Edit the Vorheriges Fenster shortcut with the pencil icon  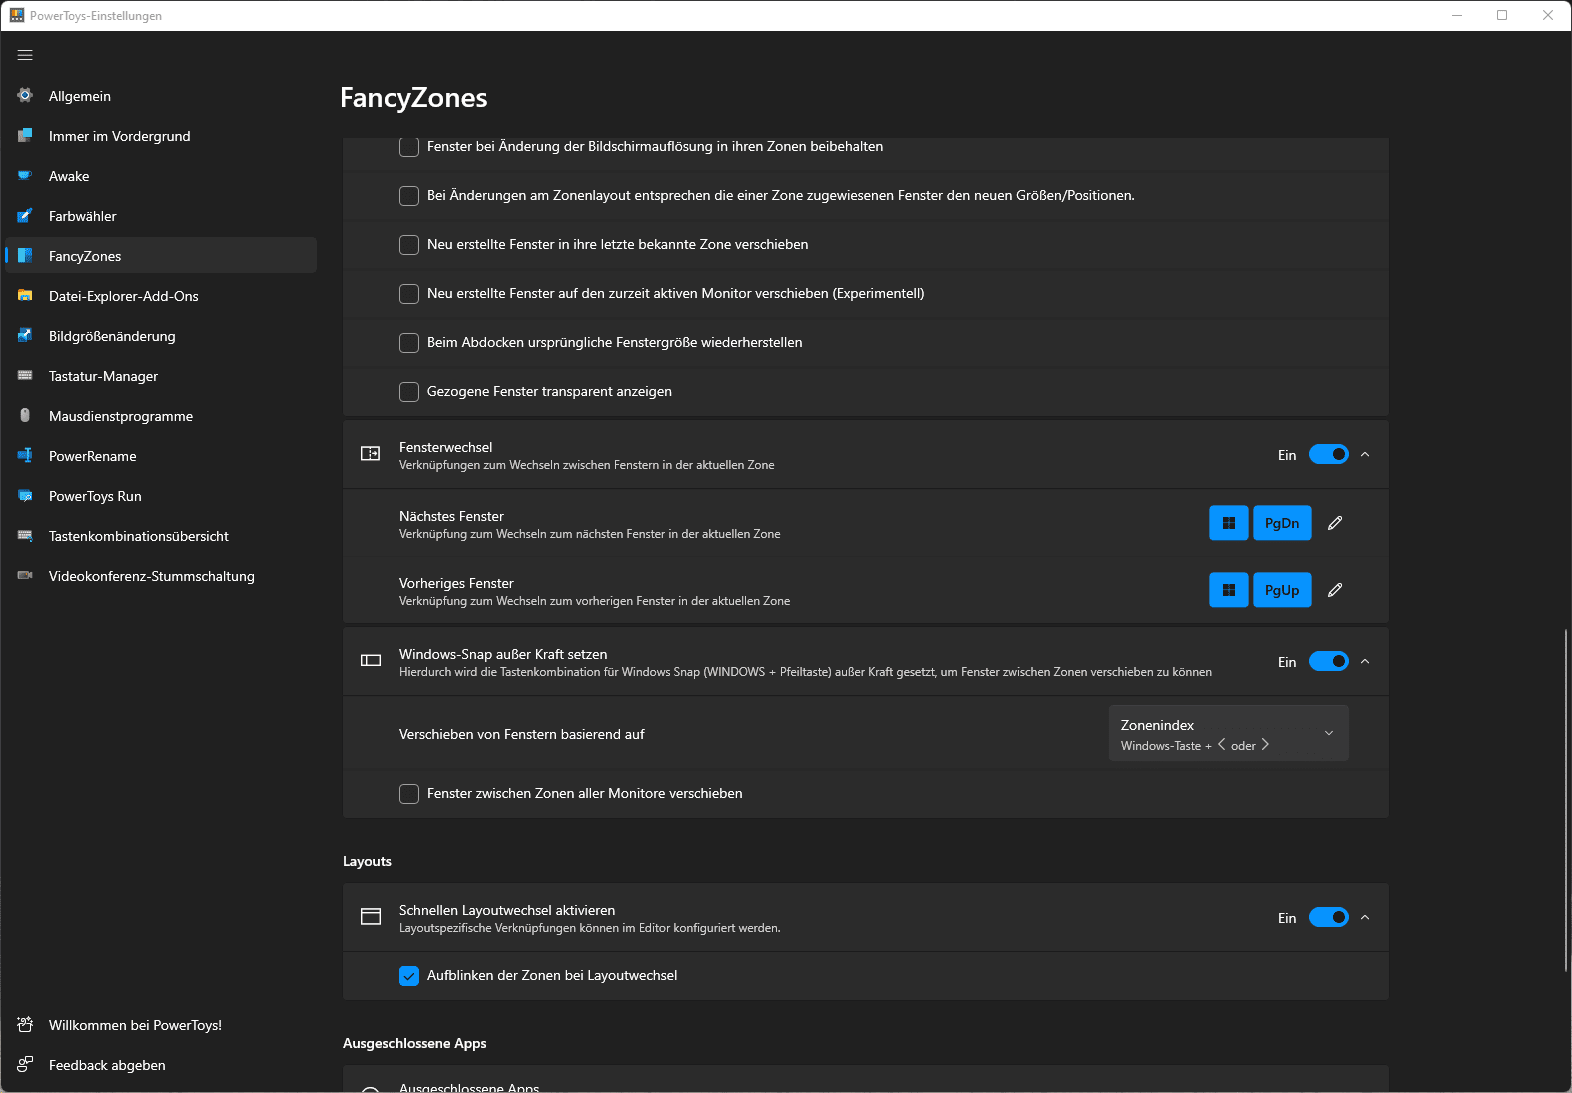(x=1334, y=590)
